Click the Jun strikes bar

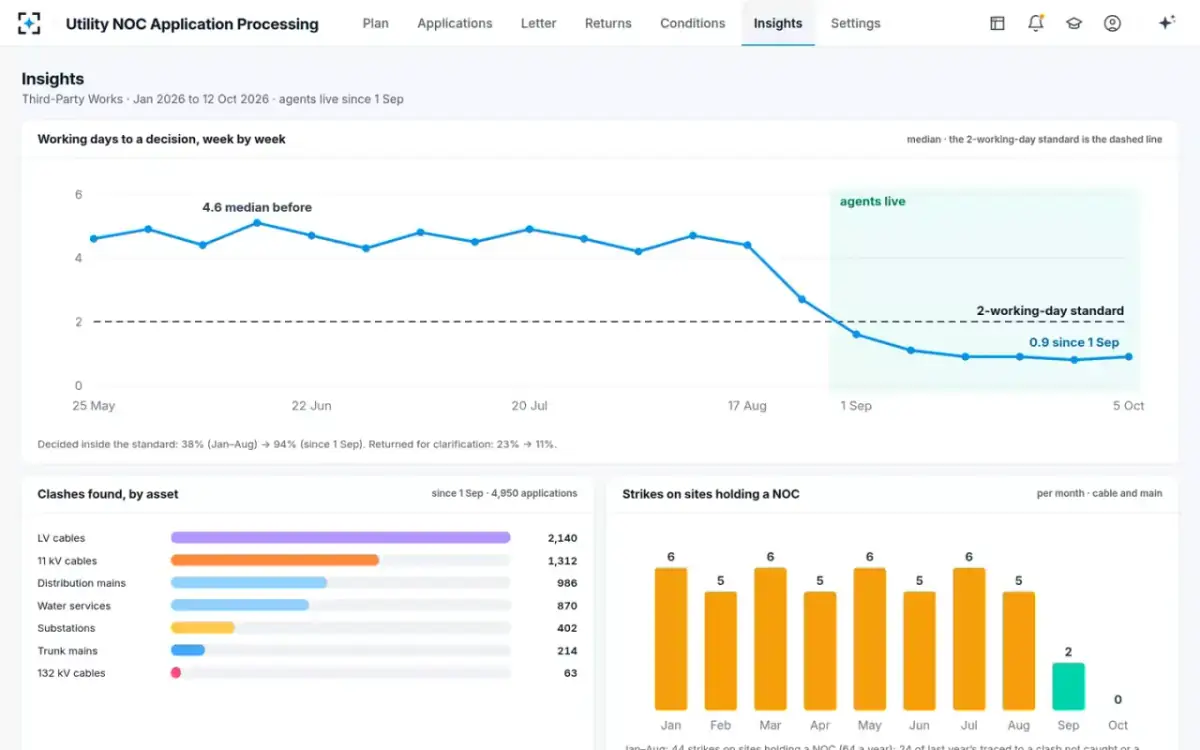(x=919, y=651)
